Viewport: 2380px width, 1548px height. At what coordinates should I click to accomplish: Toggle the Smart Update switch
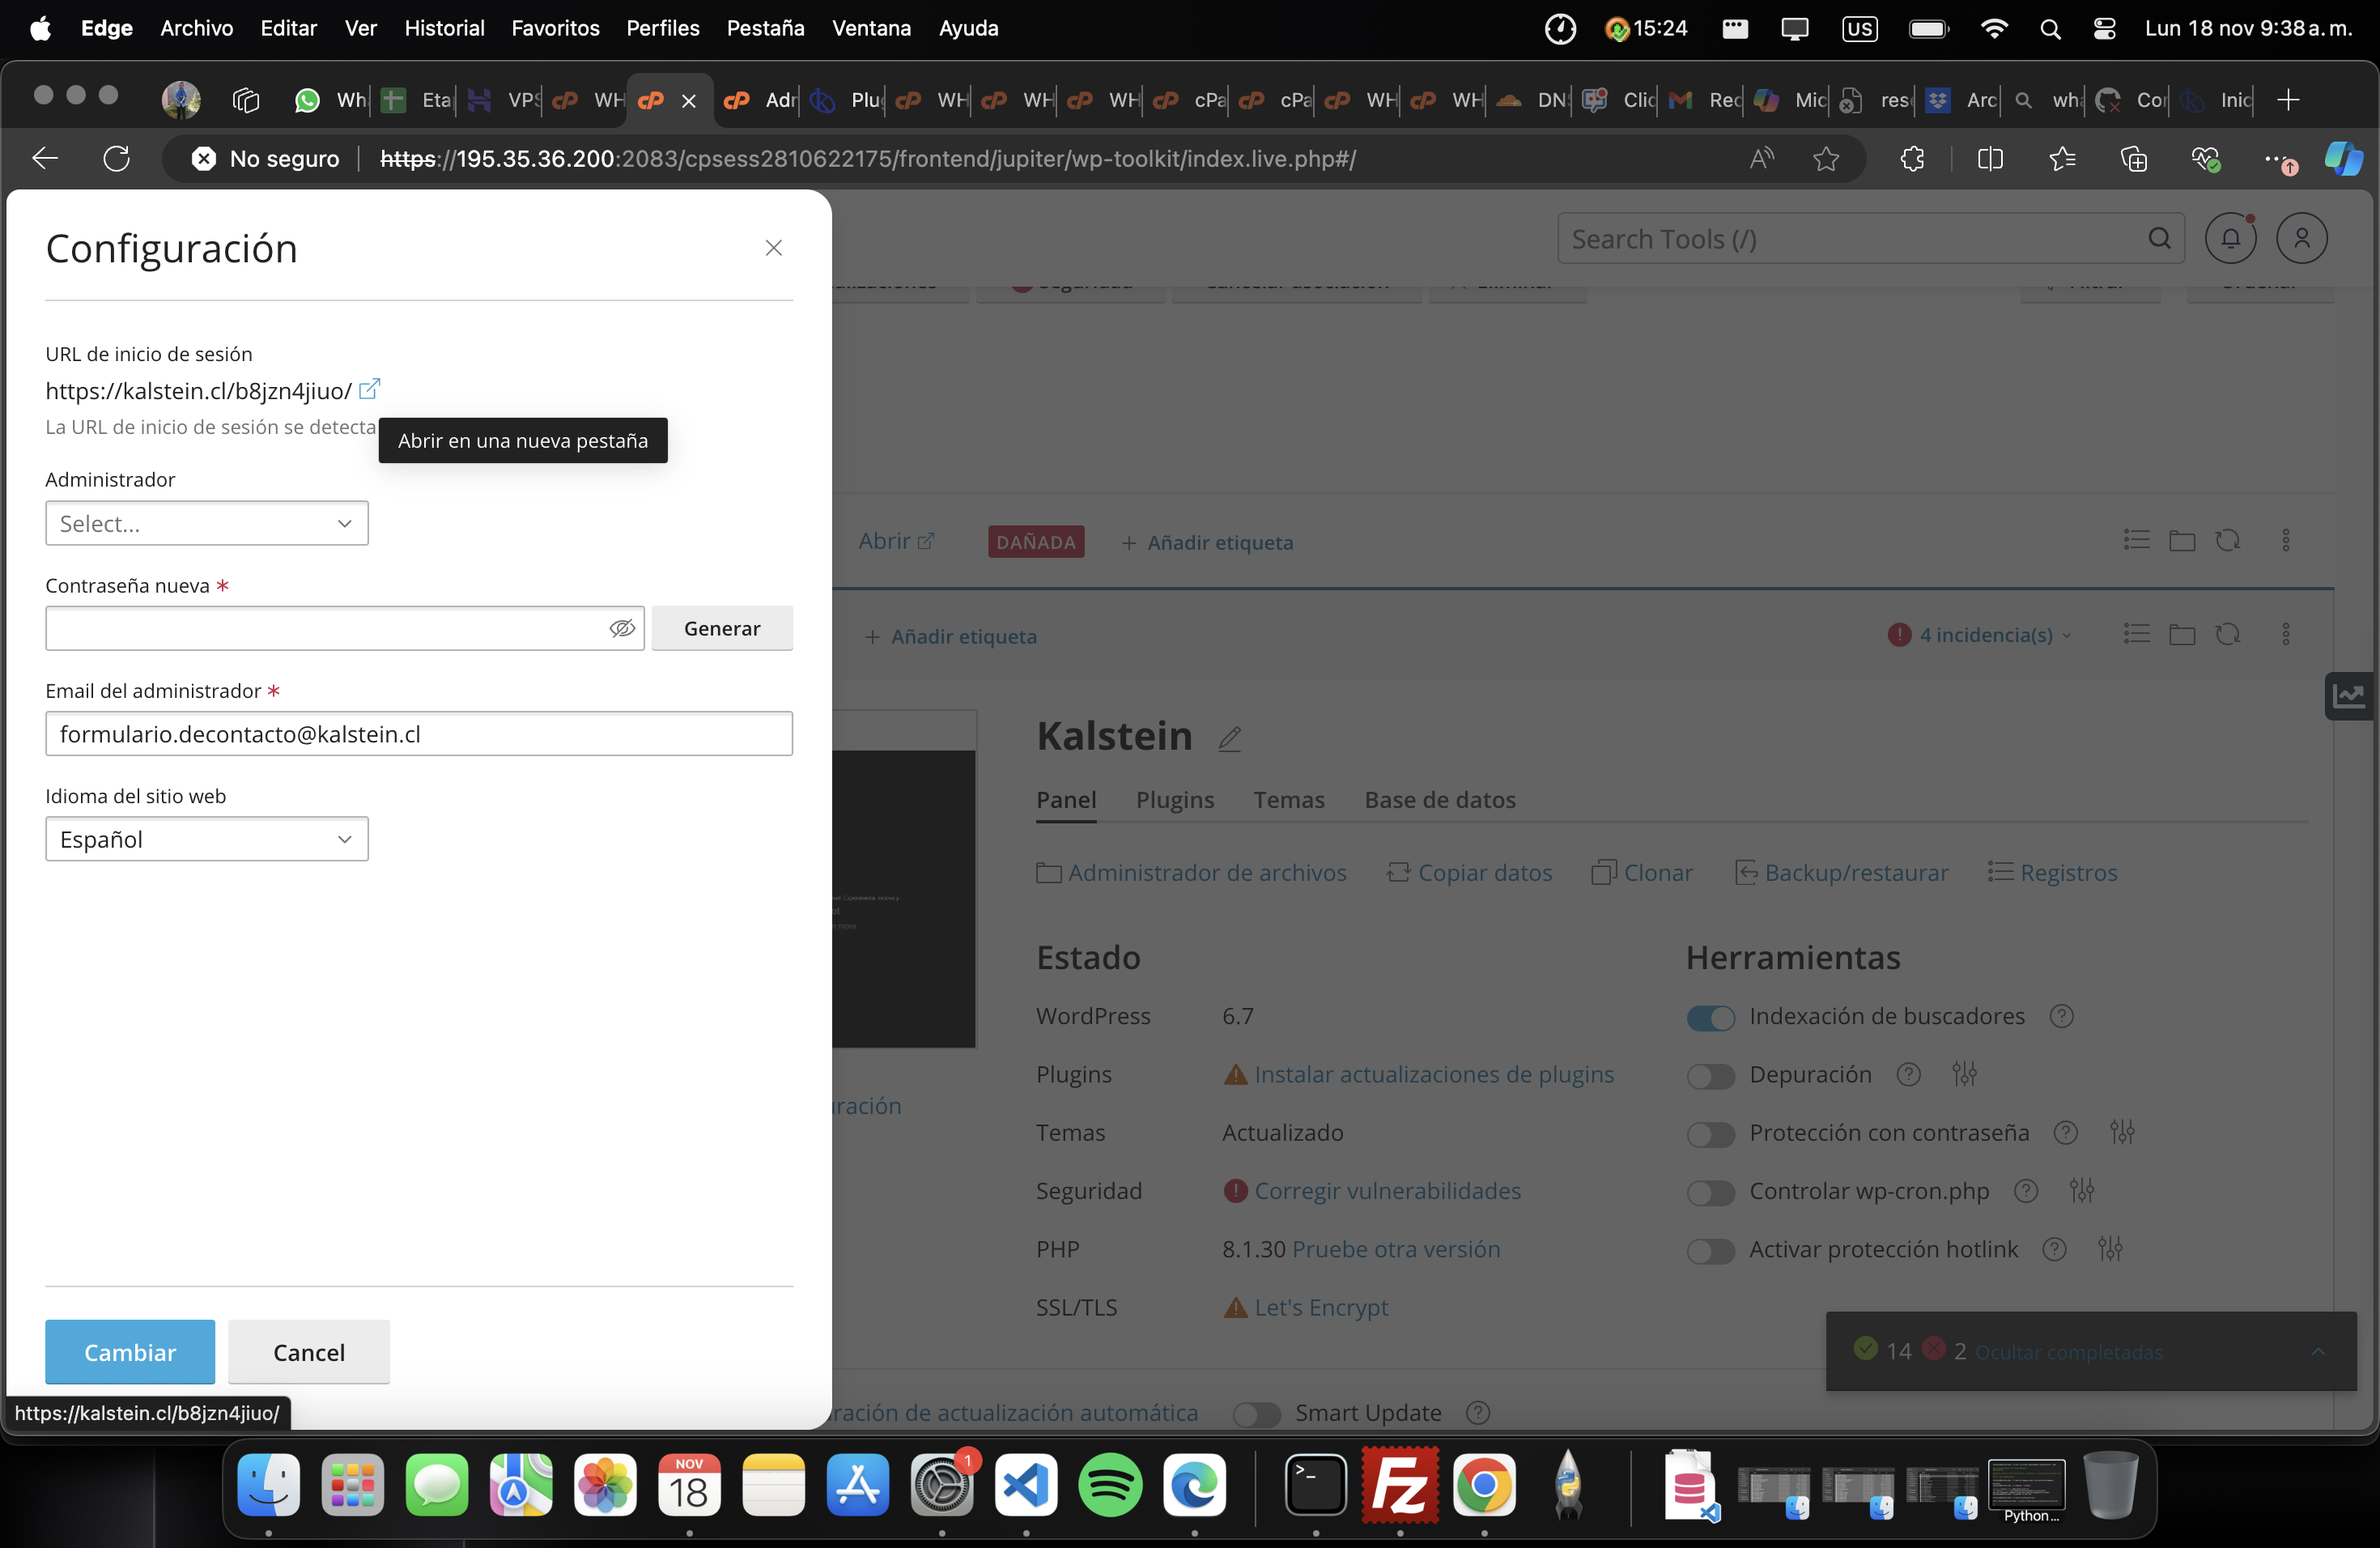pos(1257,1414)
